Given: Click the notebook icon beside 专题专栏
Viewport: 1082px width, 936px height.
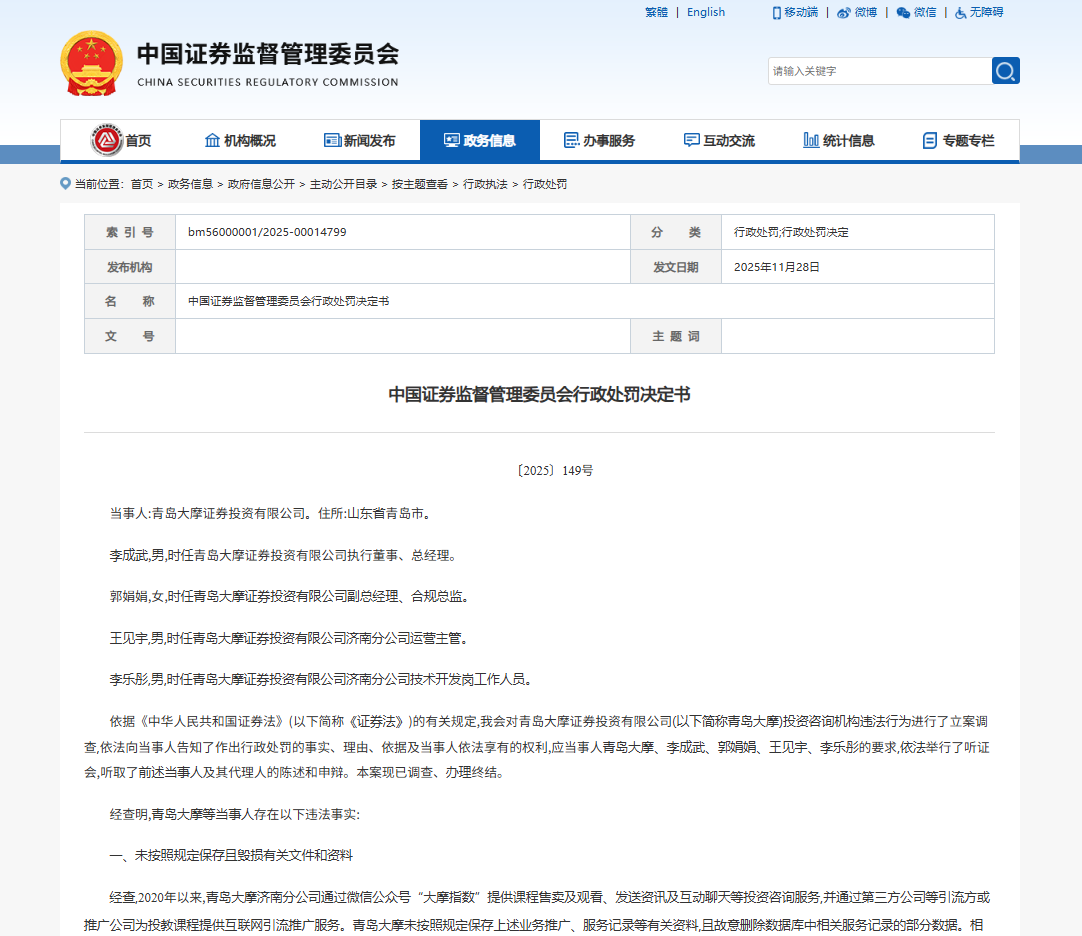Looking at the screenshot, I should [x=928, y=140].
